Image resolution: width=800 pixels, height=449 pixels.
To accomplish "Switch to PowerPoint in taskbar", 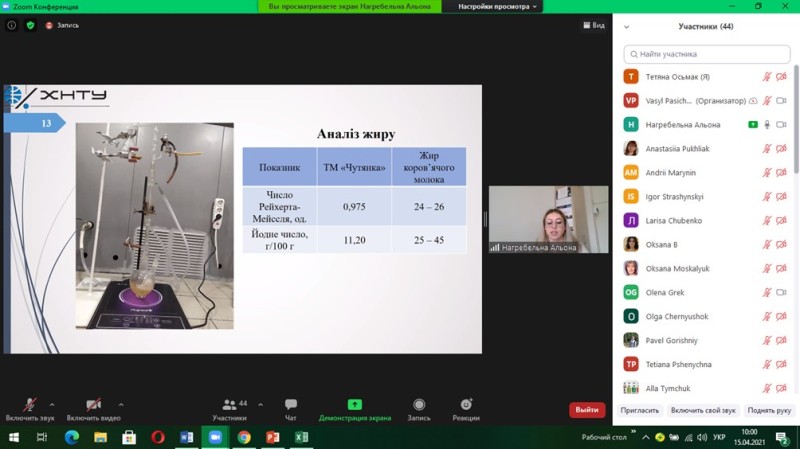I will [272, 437].
